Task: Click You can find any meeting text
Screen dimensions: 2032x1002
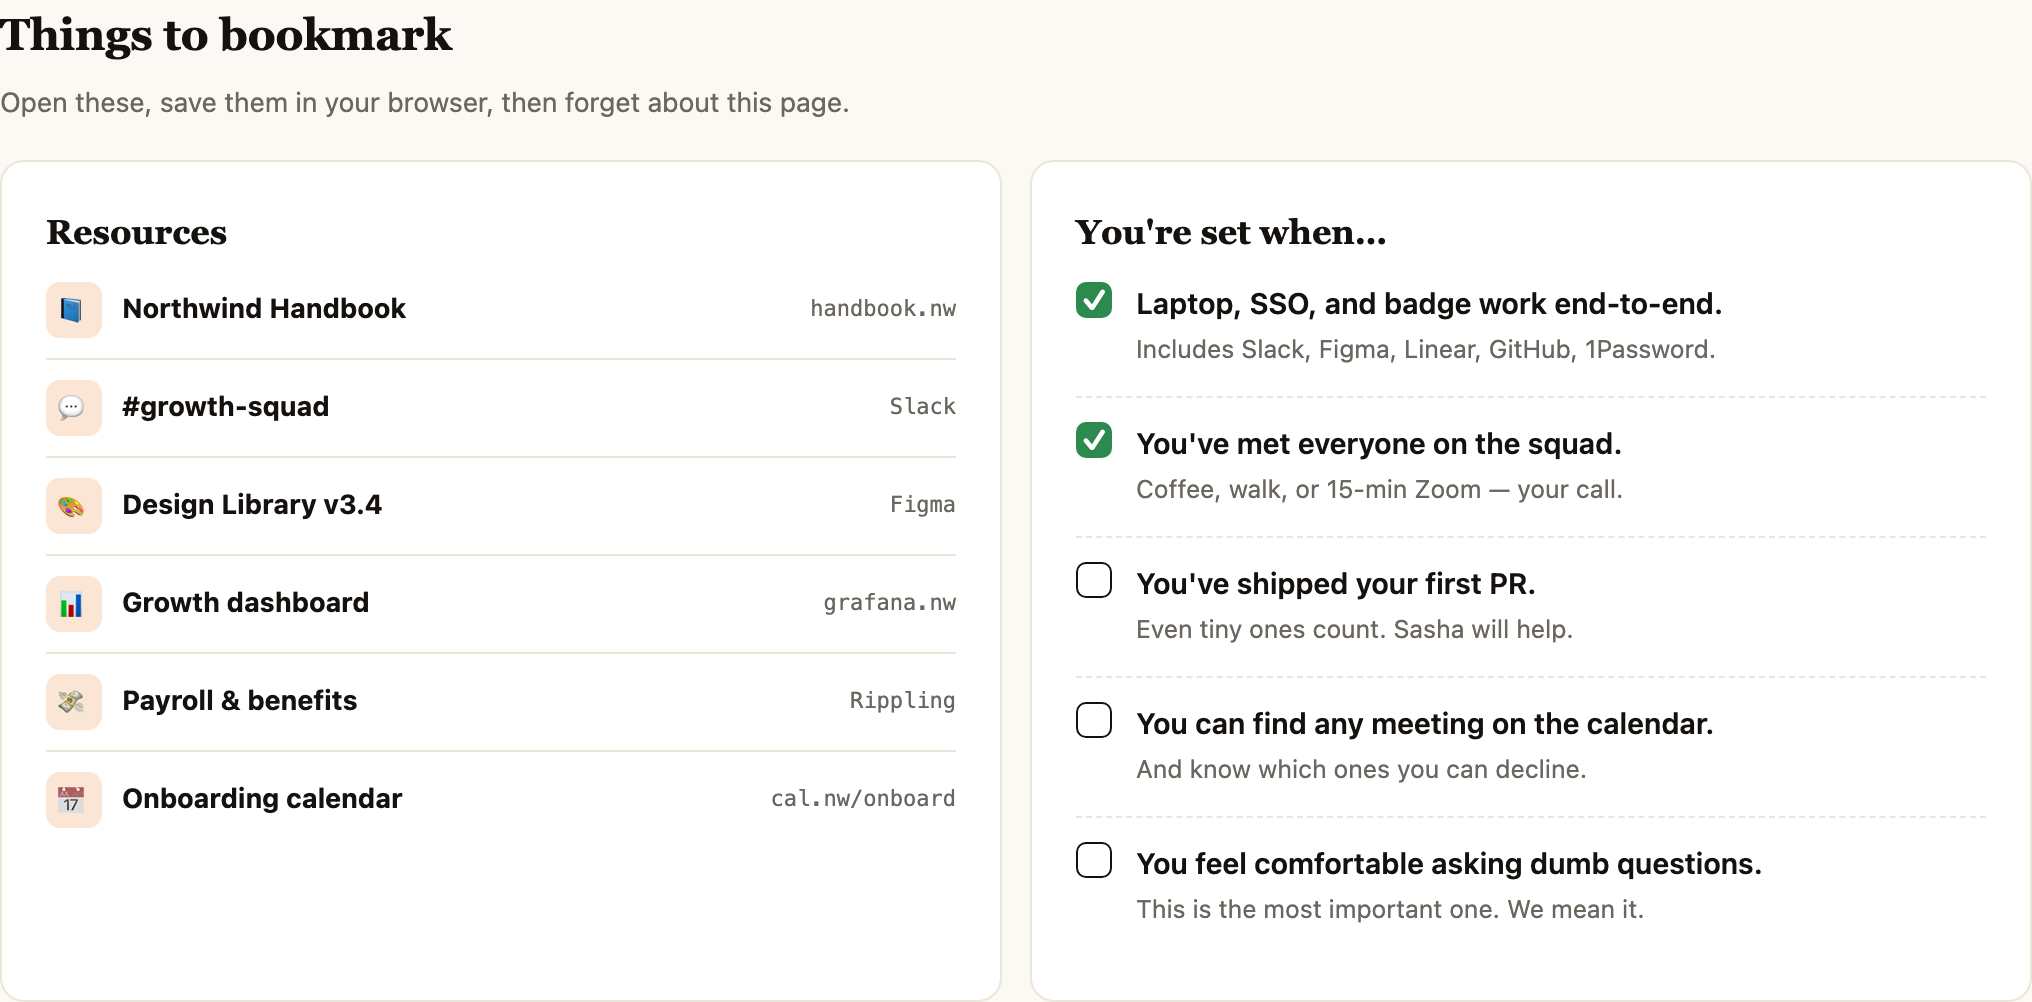Action: (x=1425, y=724)
